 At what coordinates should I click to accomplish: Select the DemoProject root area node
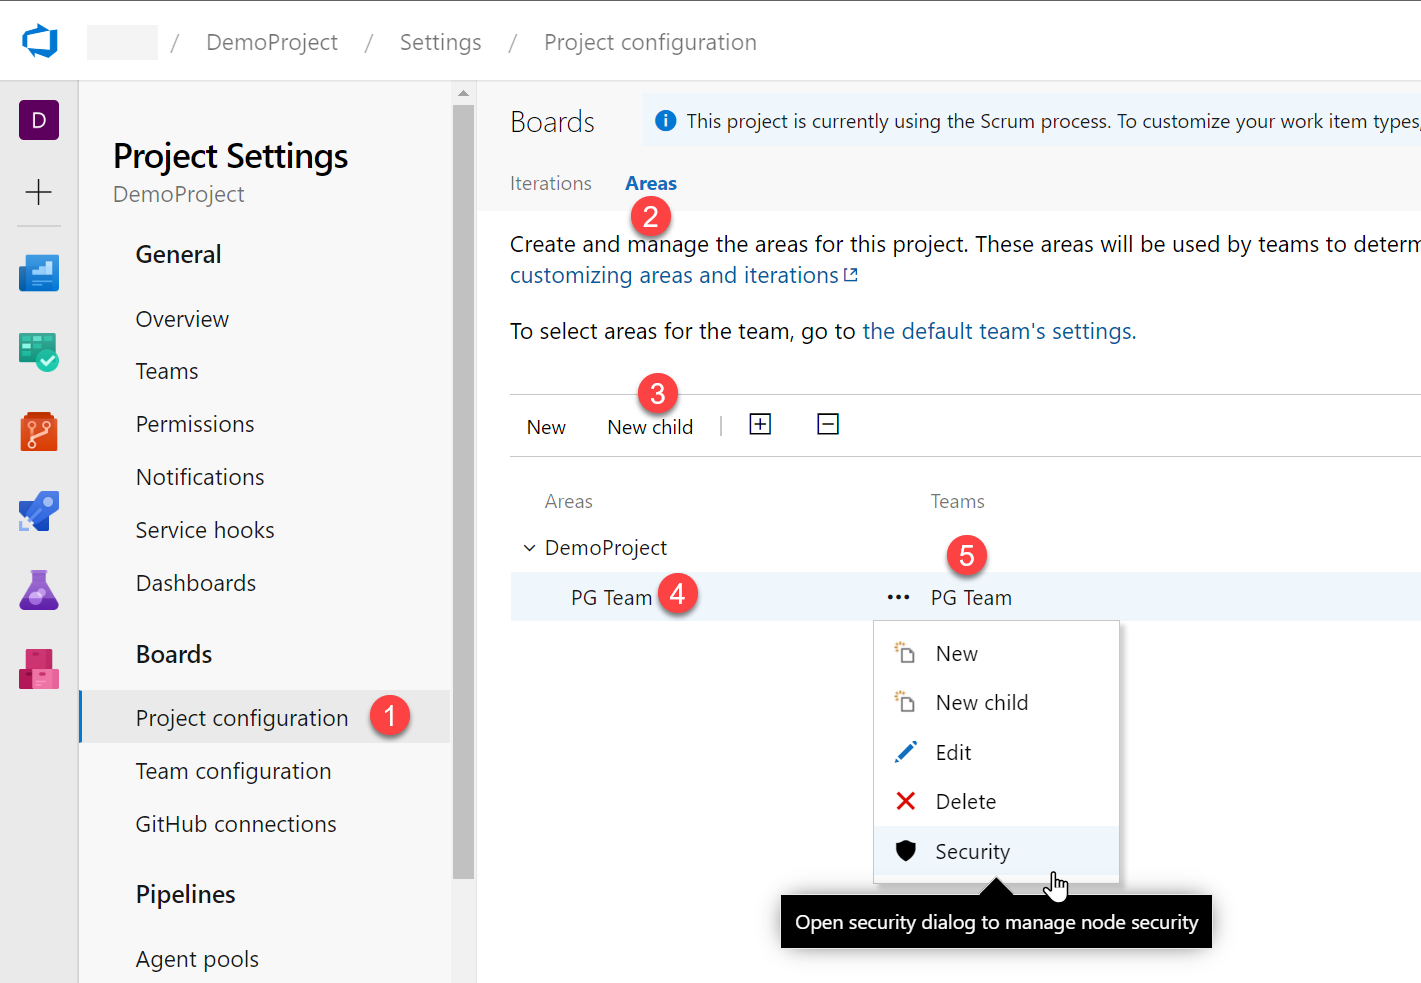[x=606, y=548]
